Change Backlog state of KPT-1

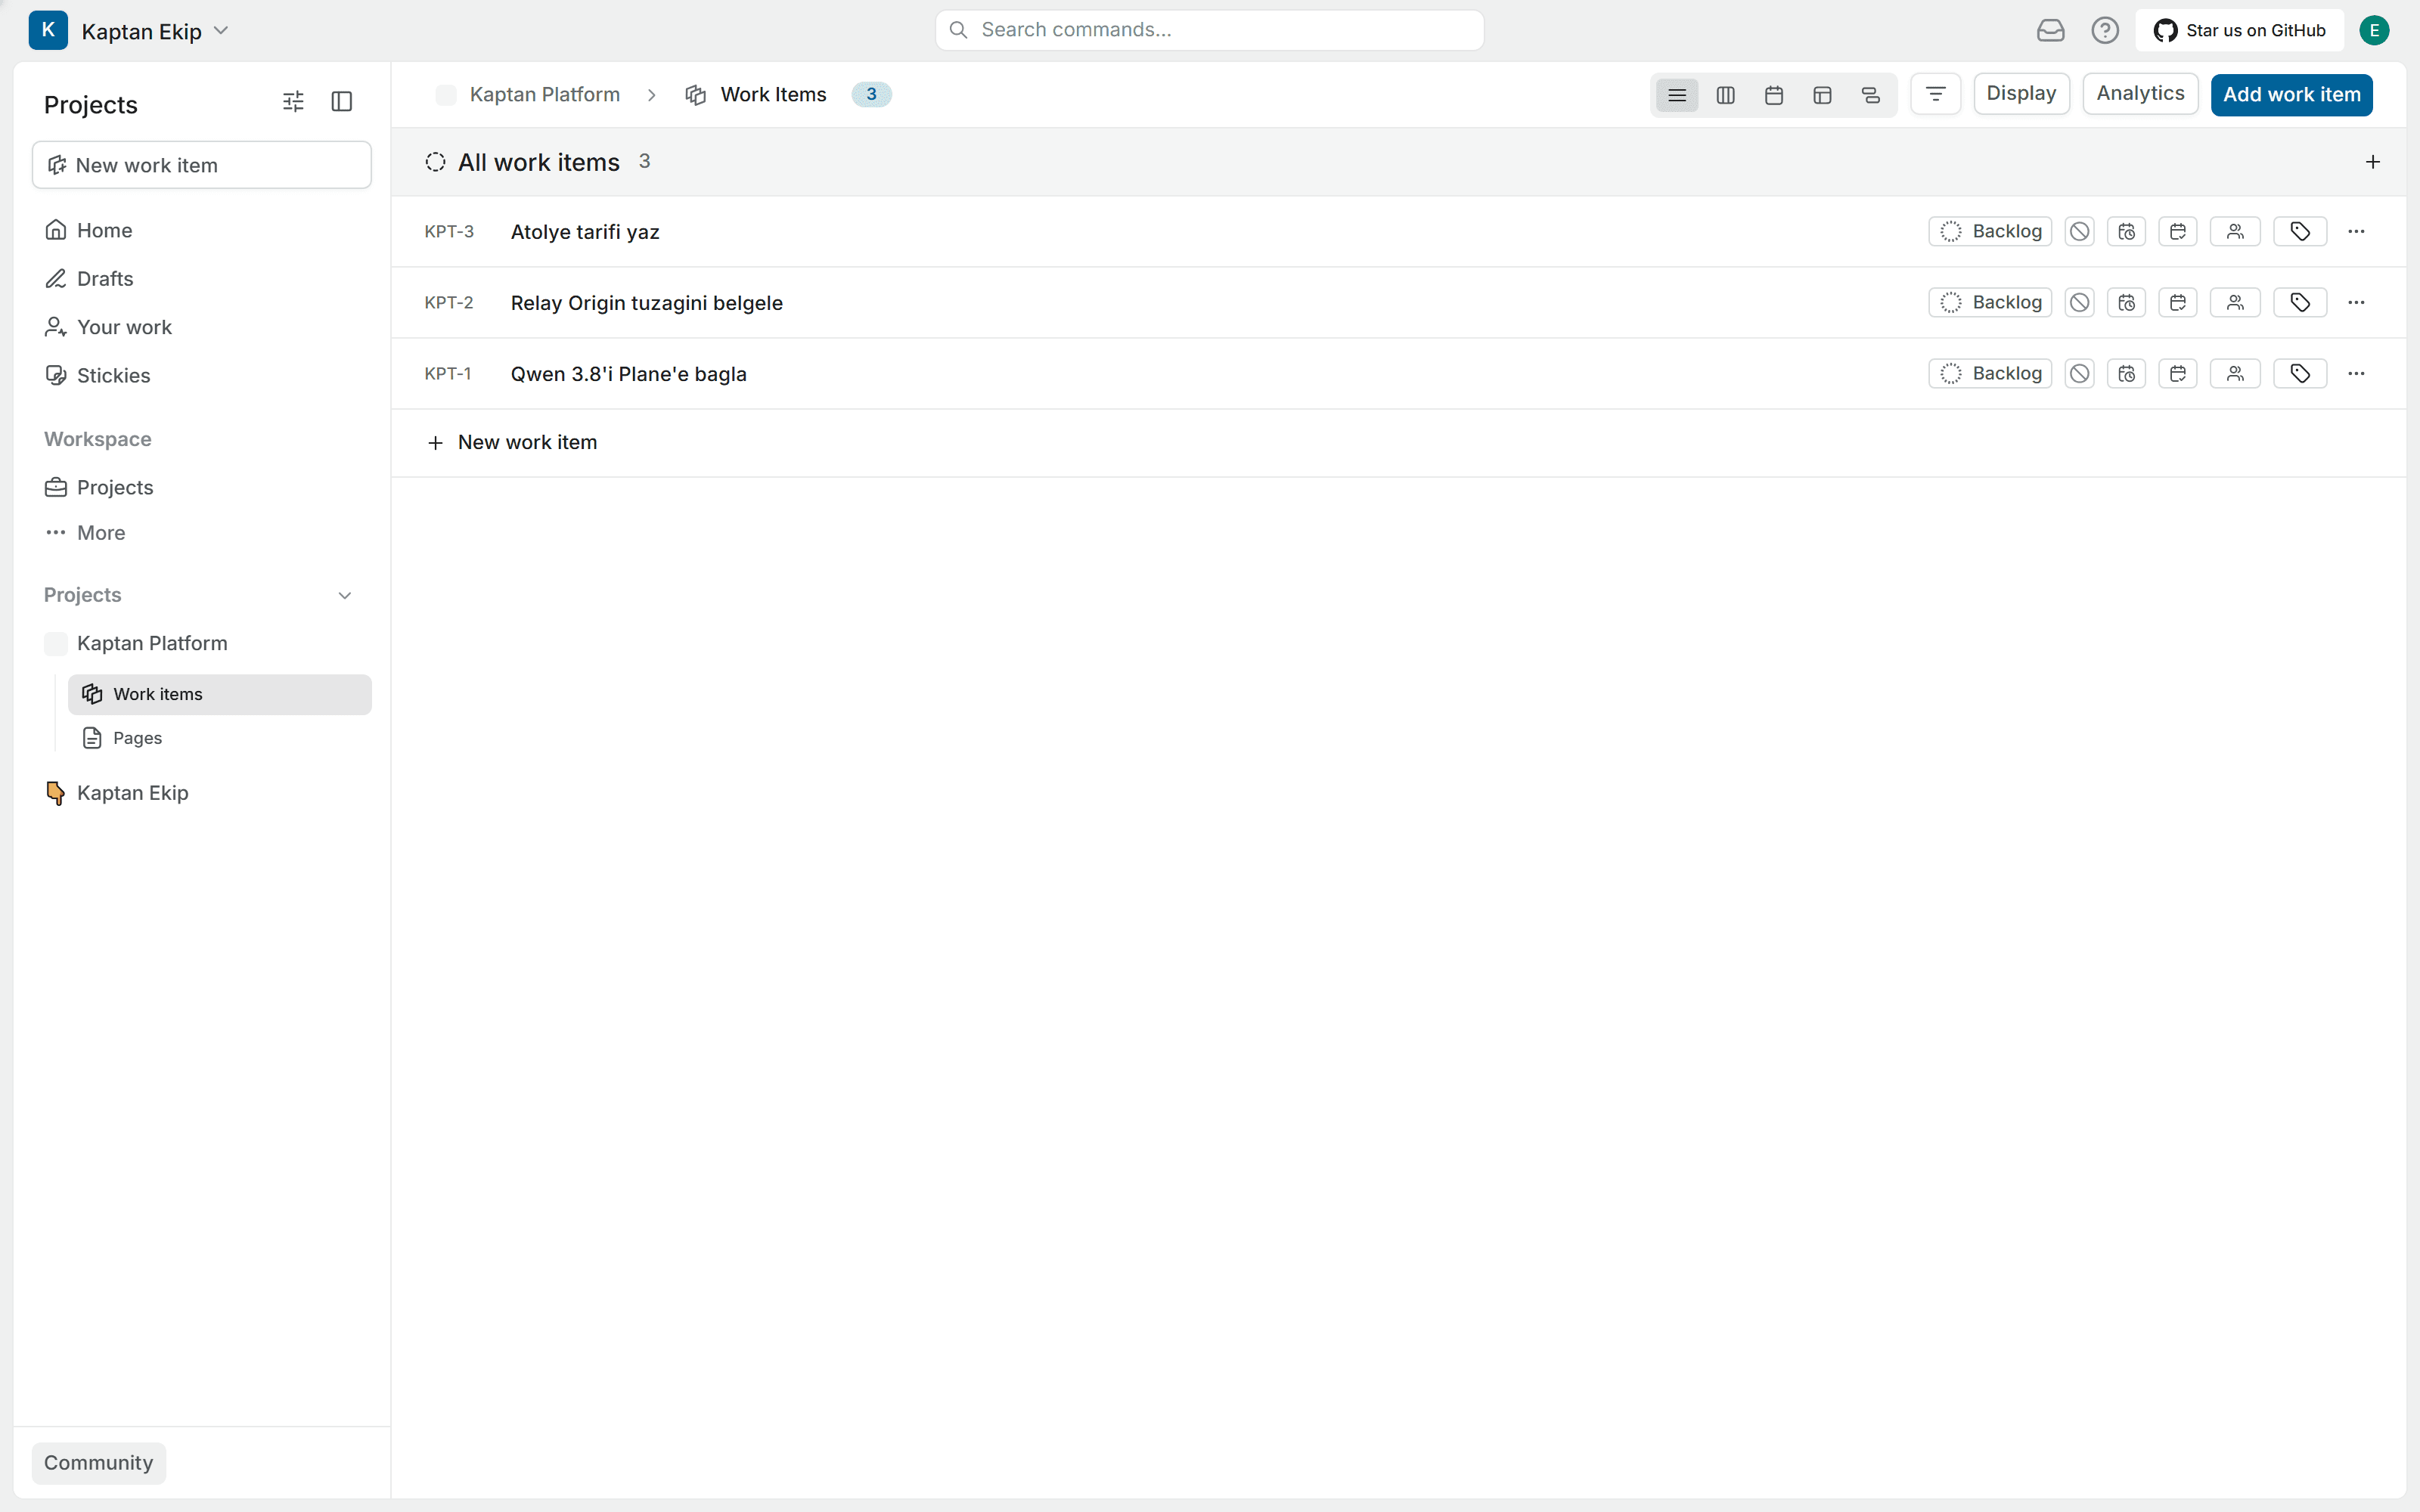(1990, 373)
